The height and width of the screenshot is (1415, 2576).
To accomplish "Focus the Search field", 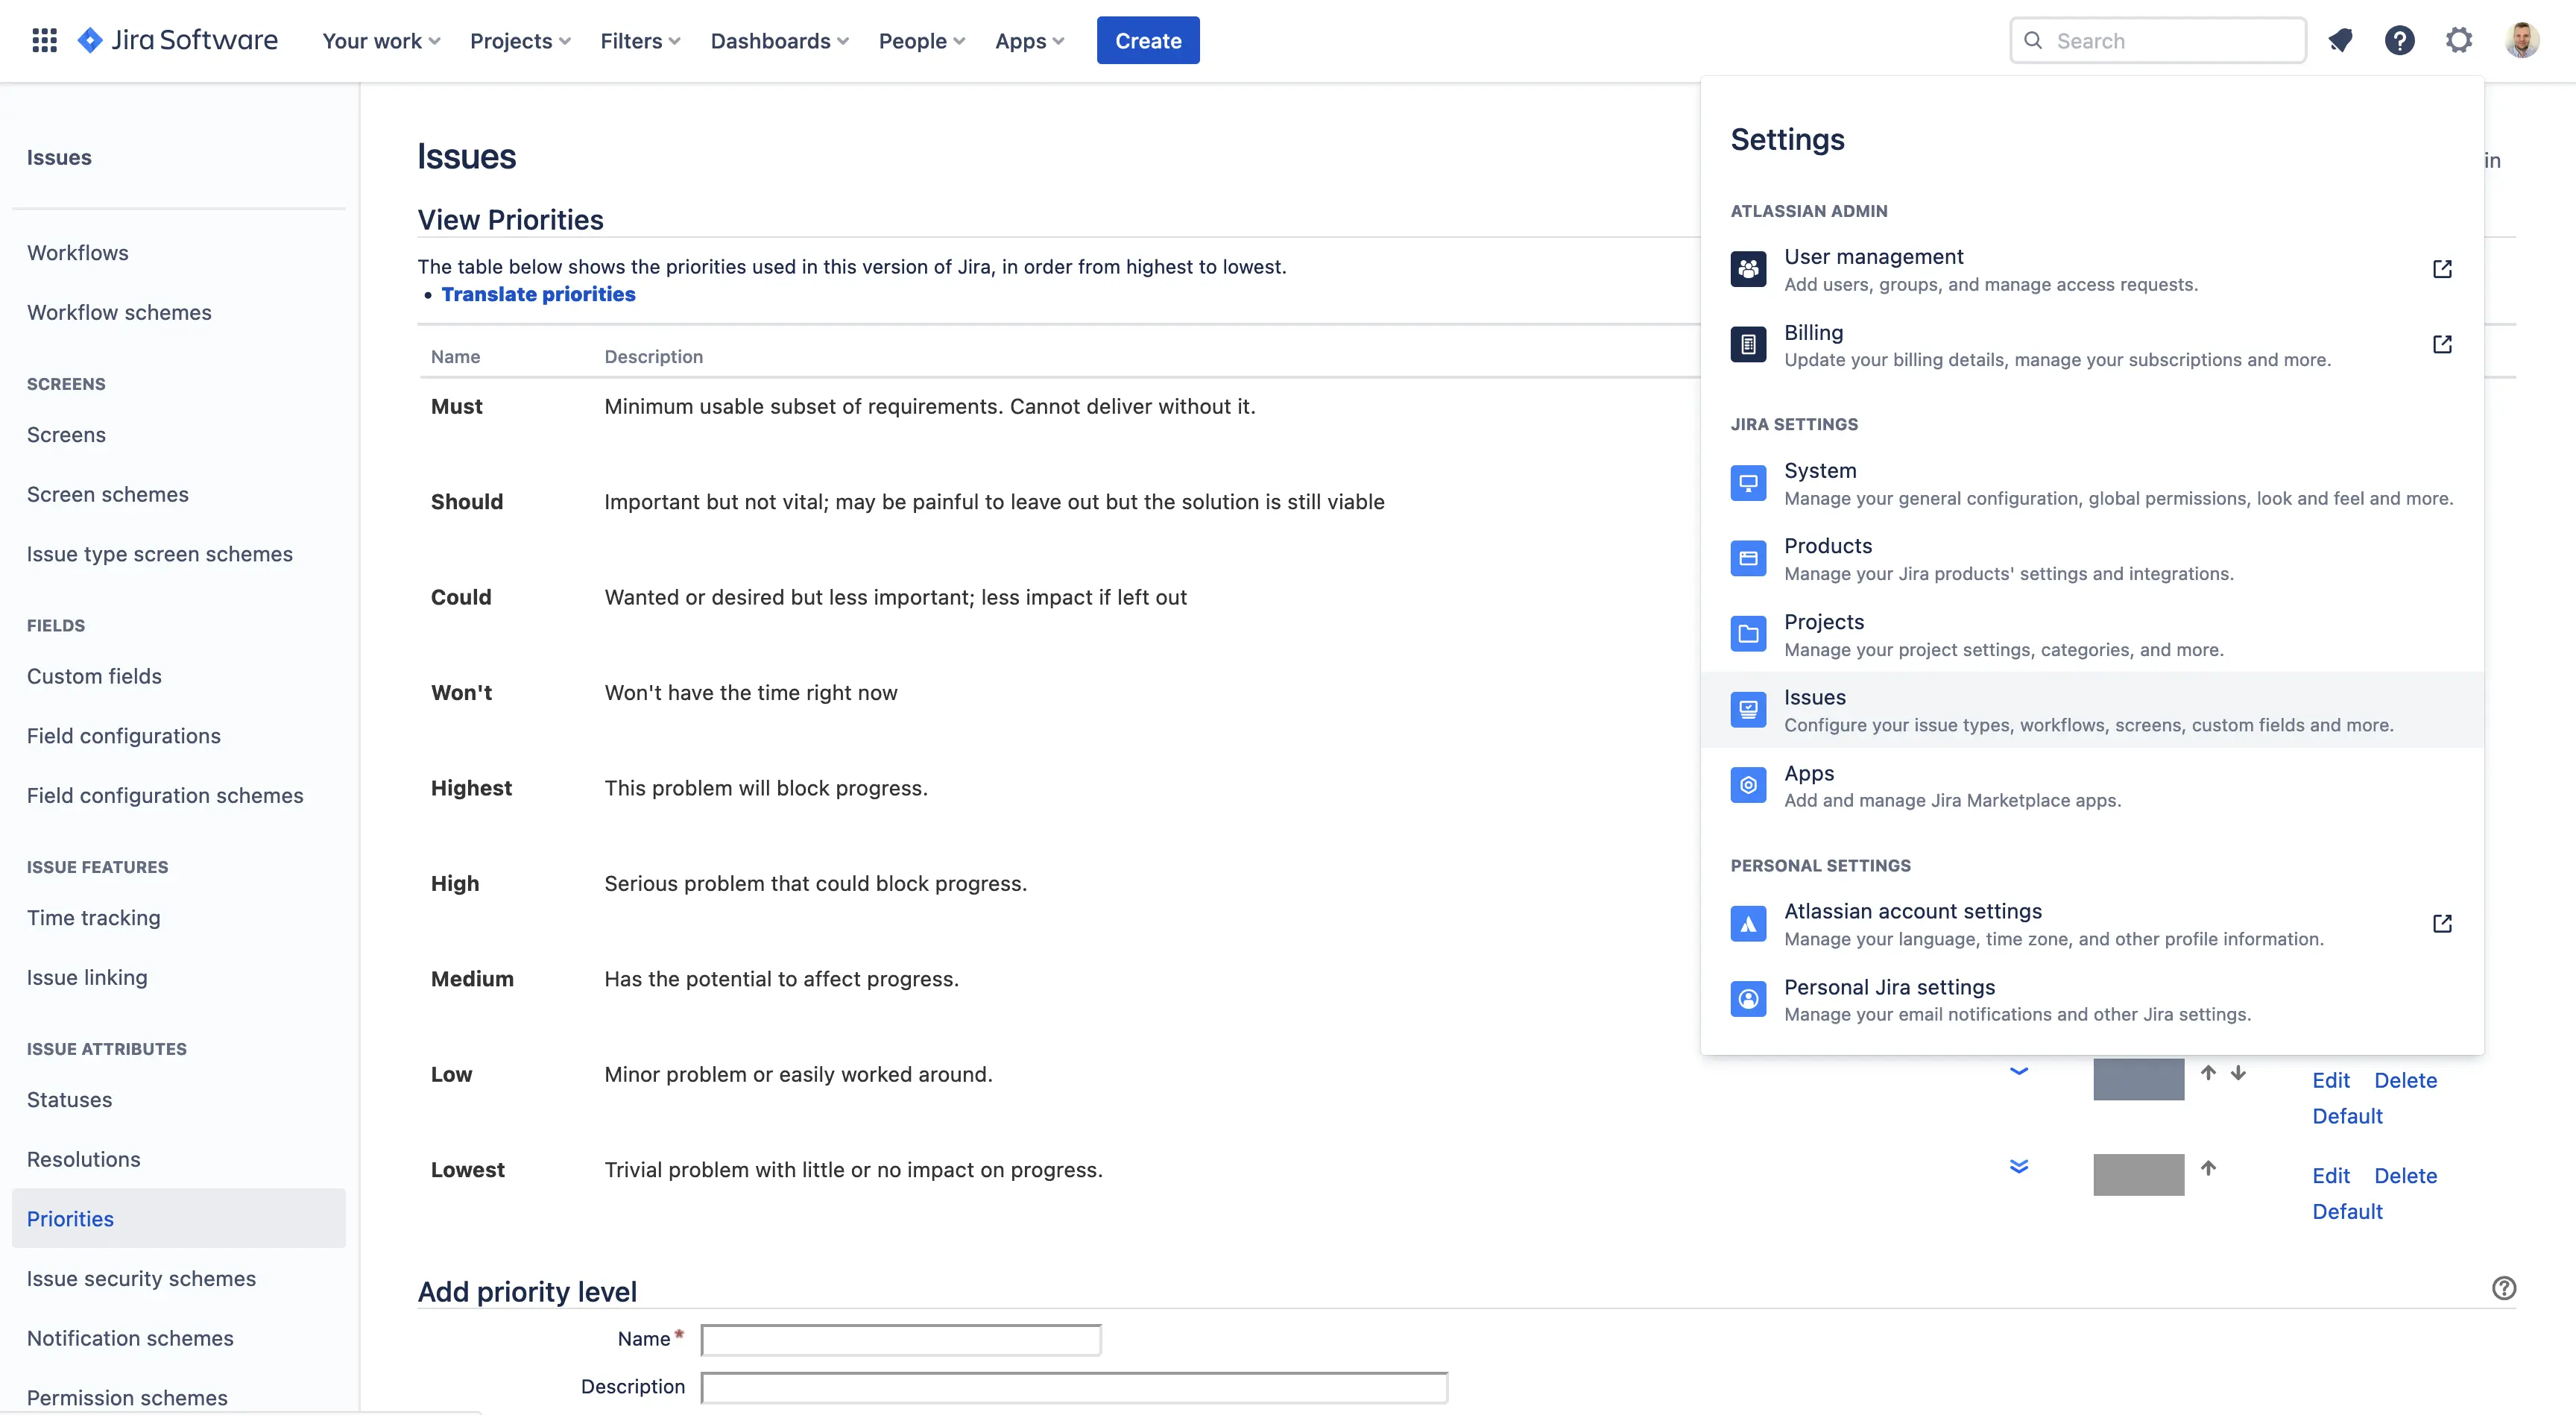I will point(2158,41).
